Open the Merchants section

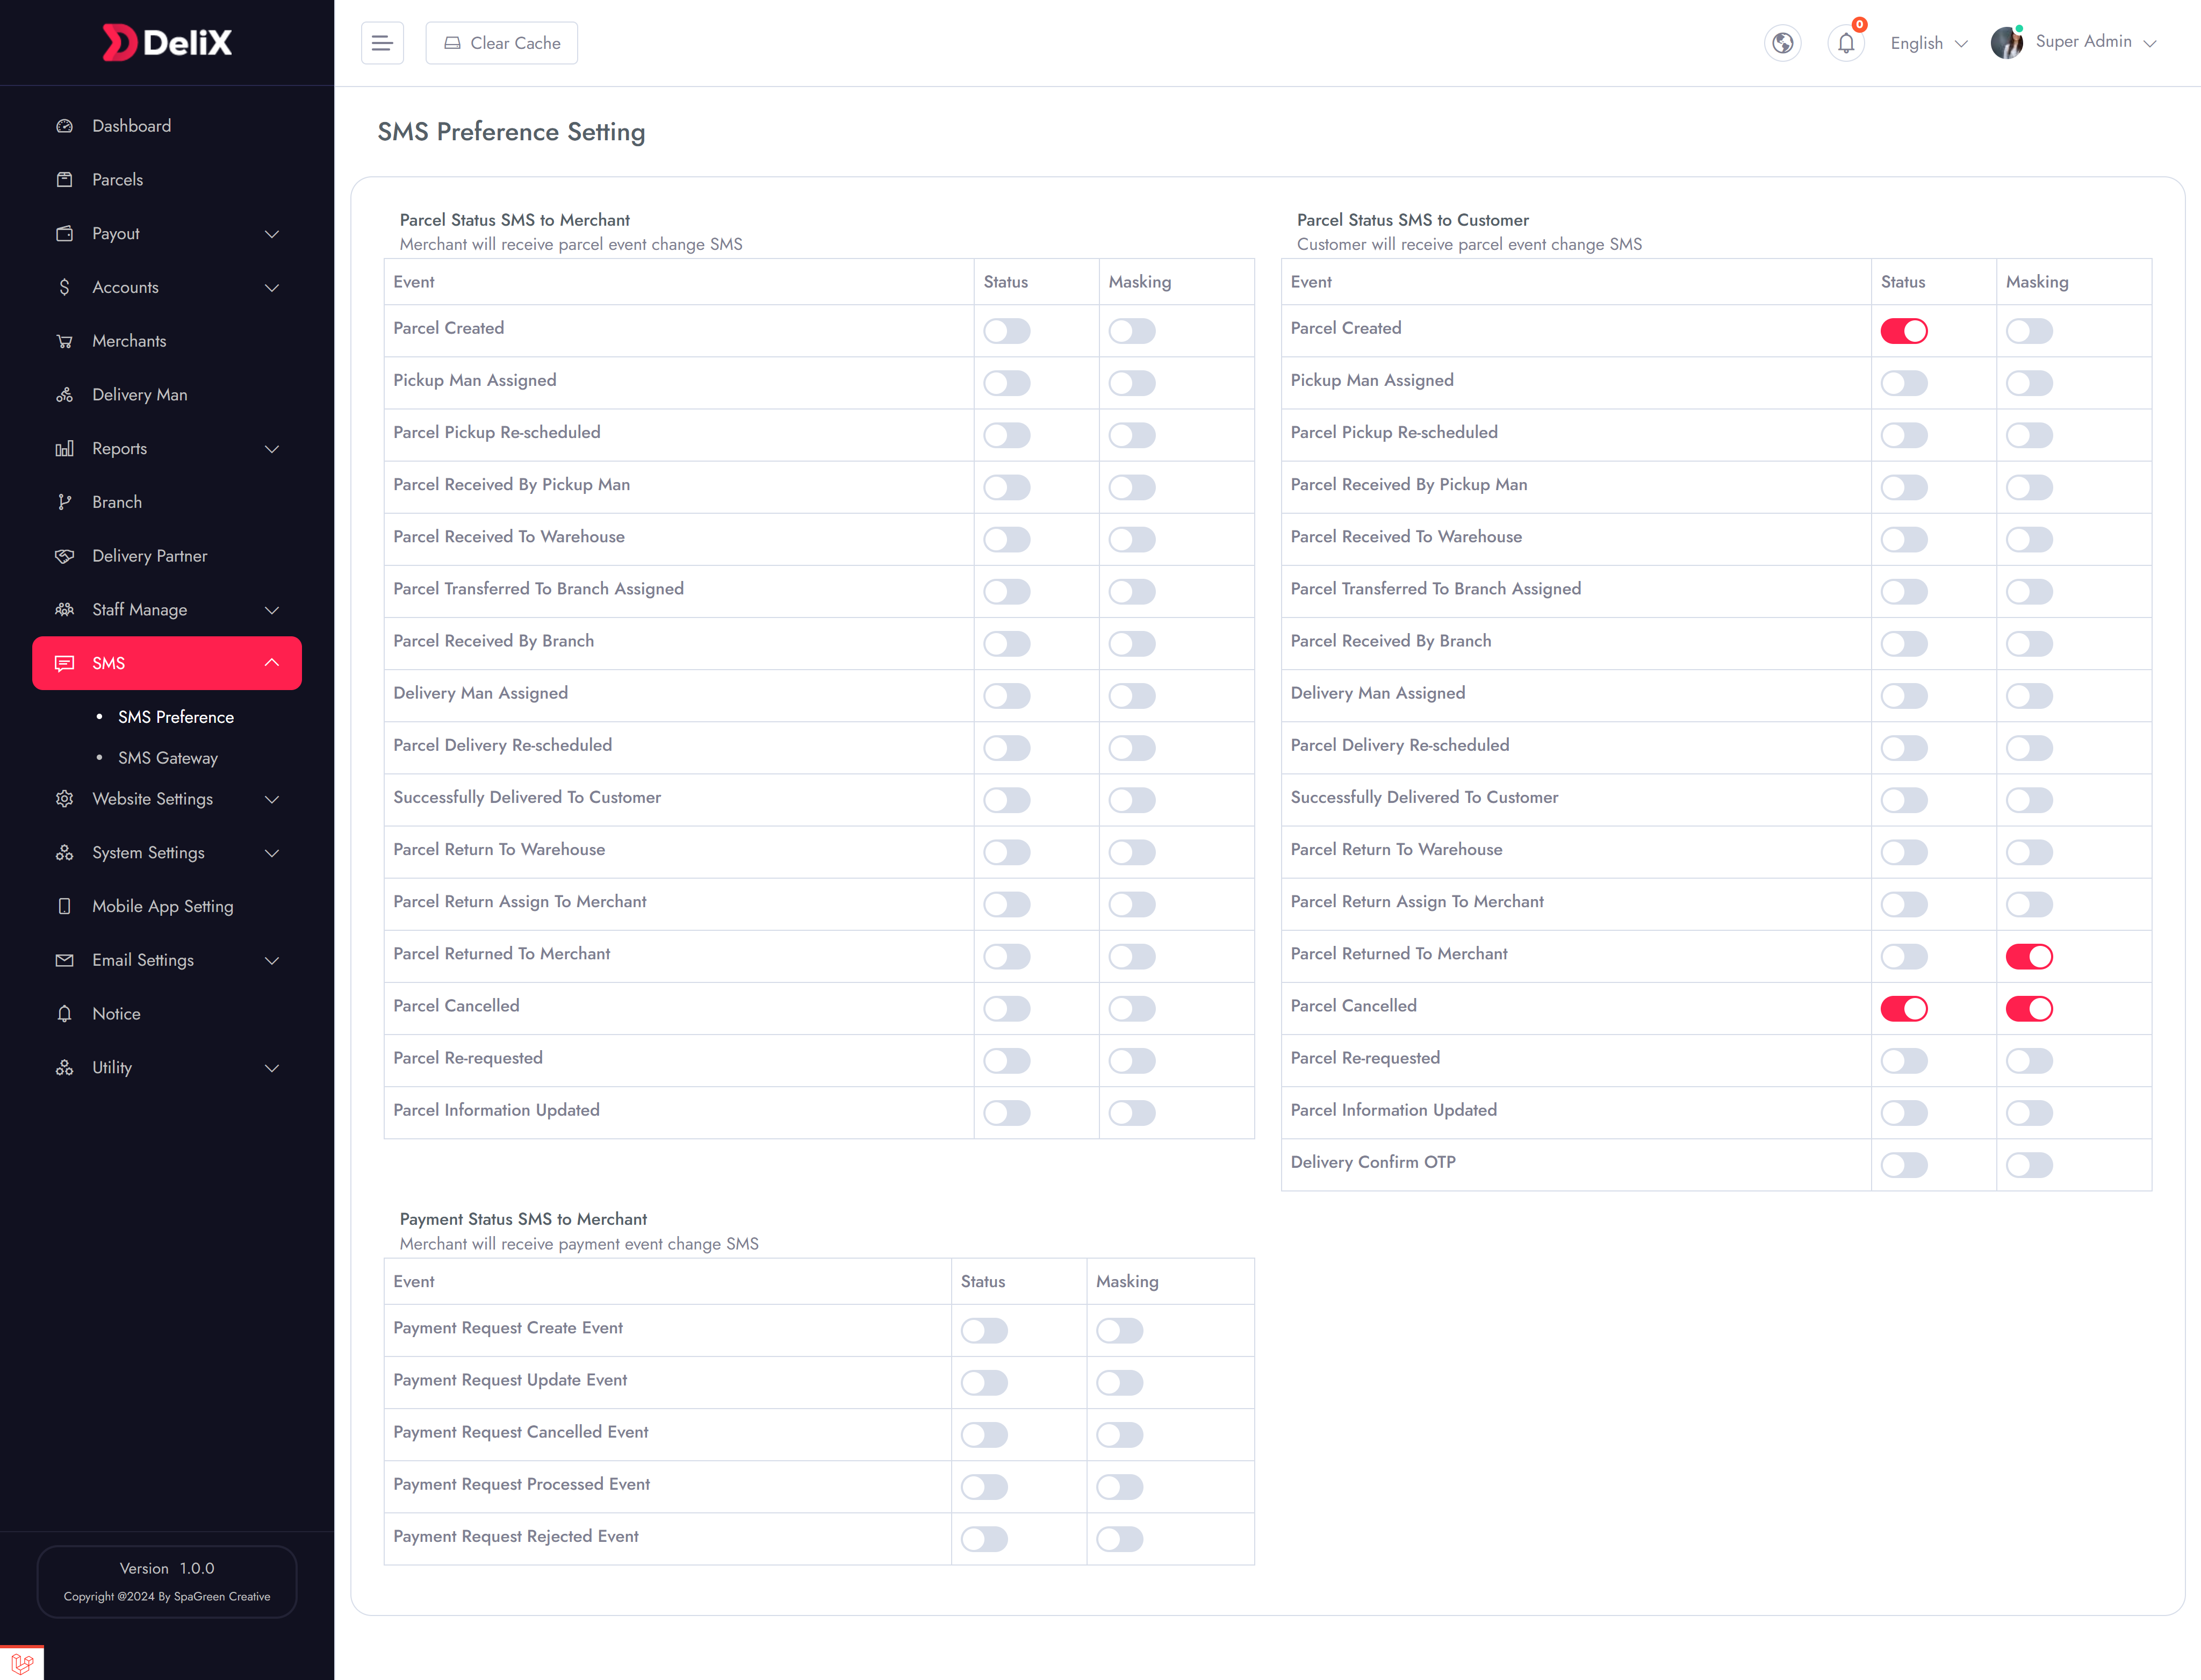pyautogui.click(x=128, y=340)
